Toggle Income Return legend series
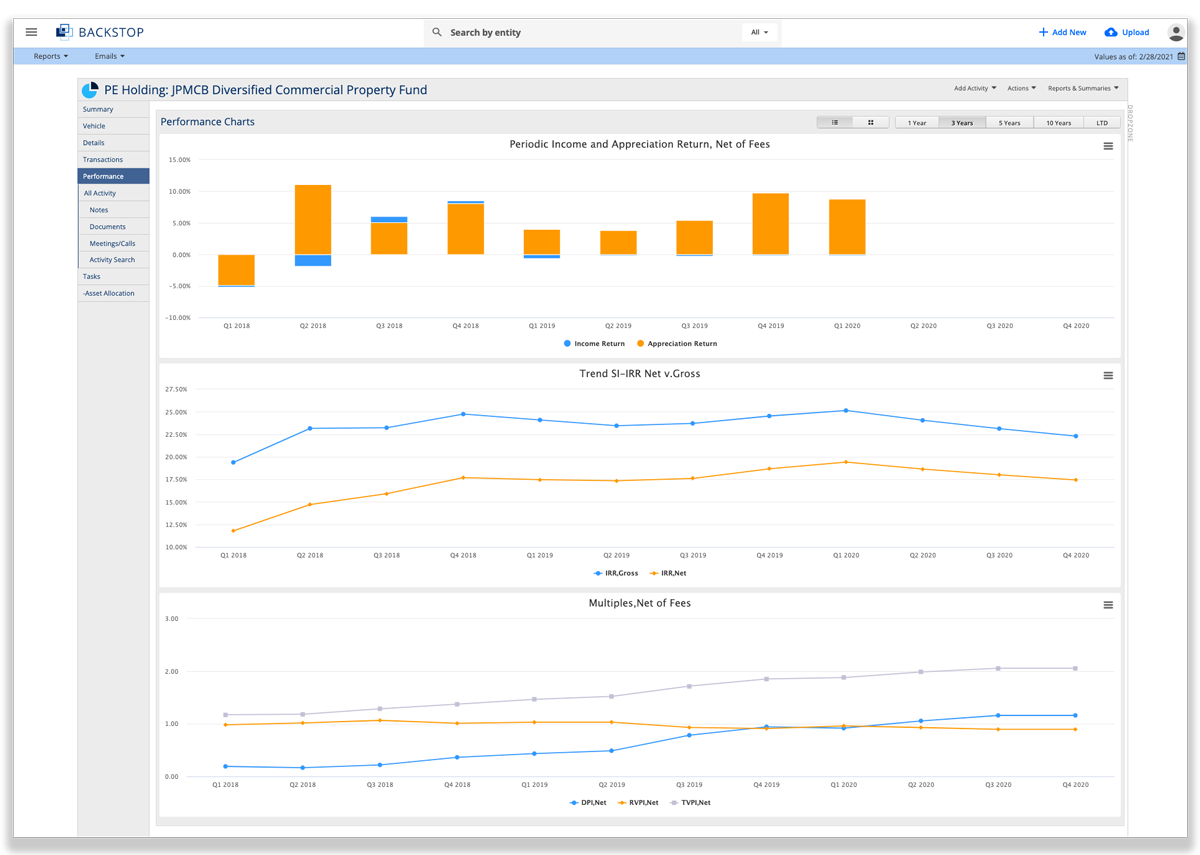The image size is (1200, 855). [594, 343]
